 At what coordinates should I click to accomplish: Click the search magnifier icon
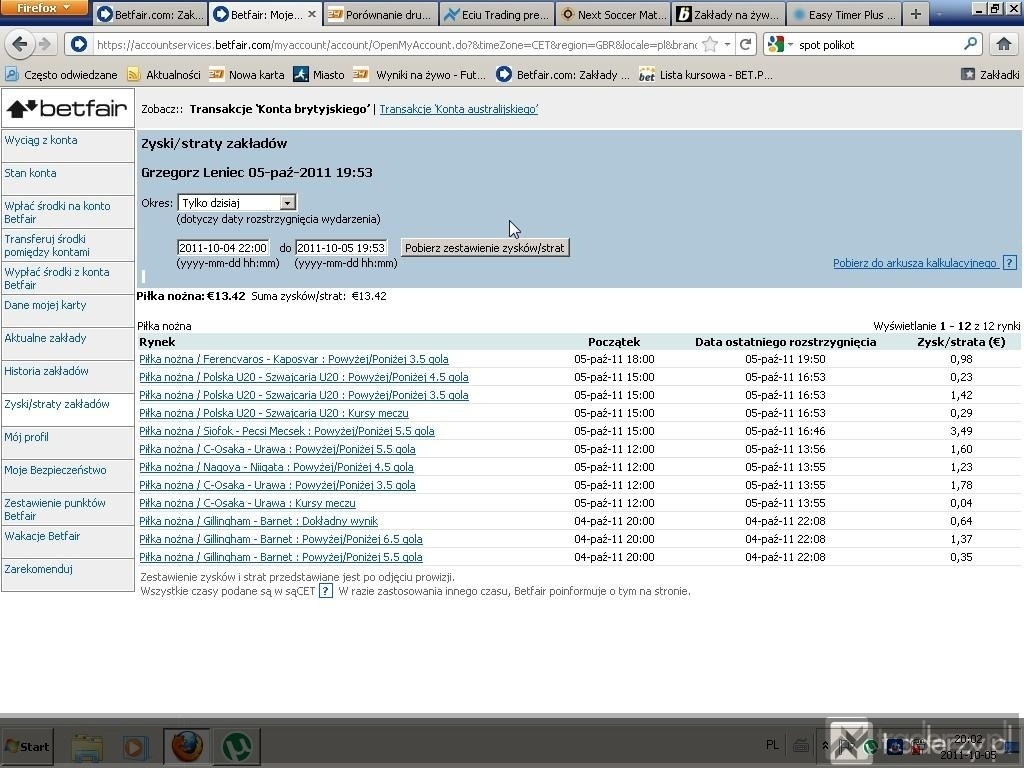pos(970,44)
